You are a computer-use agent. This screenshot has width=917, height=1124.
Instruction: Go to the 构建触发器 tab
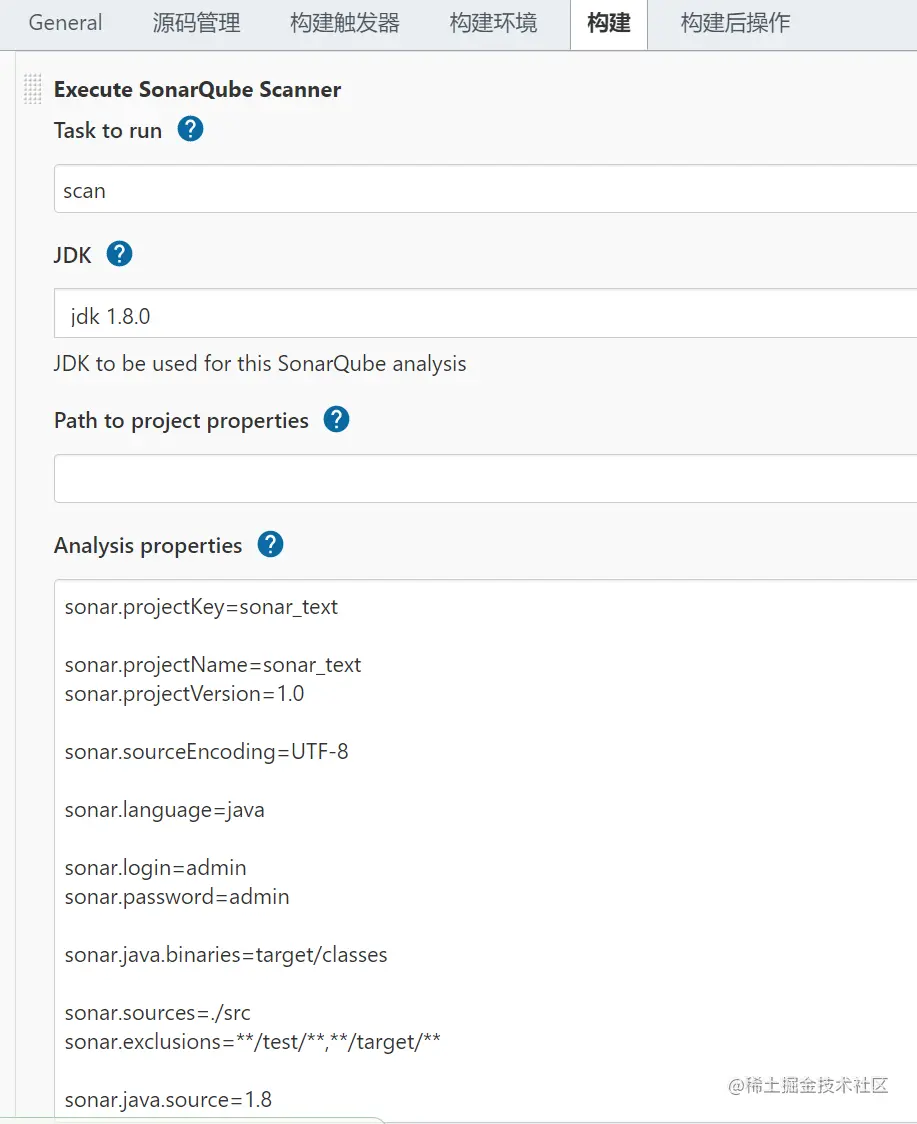click(x=344, y=23)
